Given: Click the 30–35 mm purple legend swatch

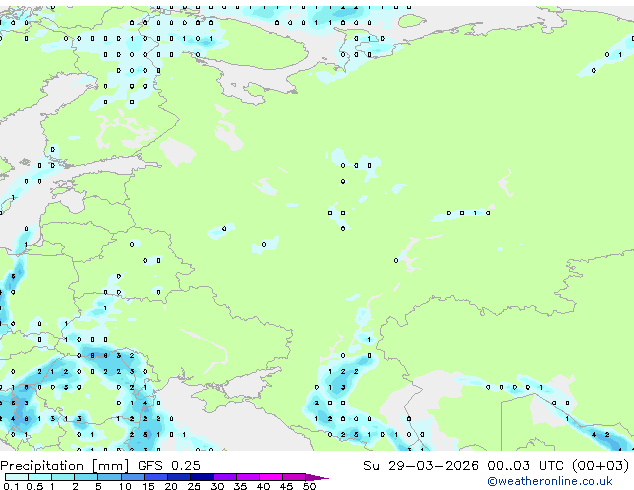Looking at the screenshot, I should (x=225, y=477).
